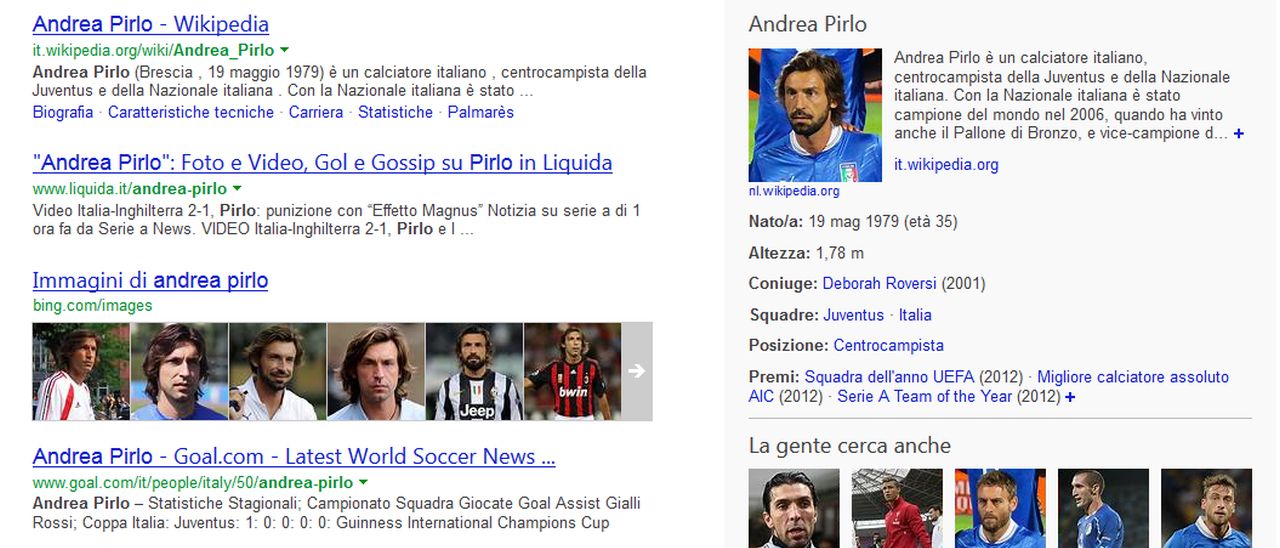This screenshot has height=548, width=1280.
Task: Open the Juventus Jeep jersey image thumbnail
Action: pos(474,371)
